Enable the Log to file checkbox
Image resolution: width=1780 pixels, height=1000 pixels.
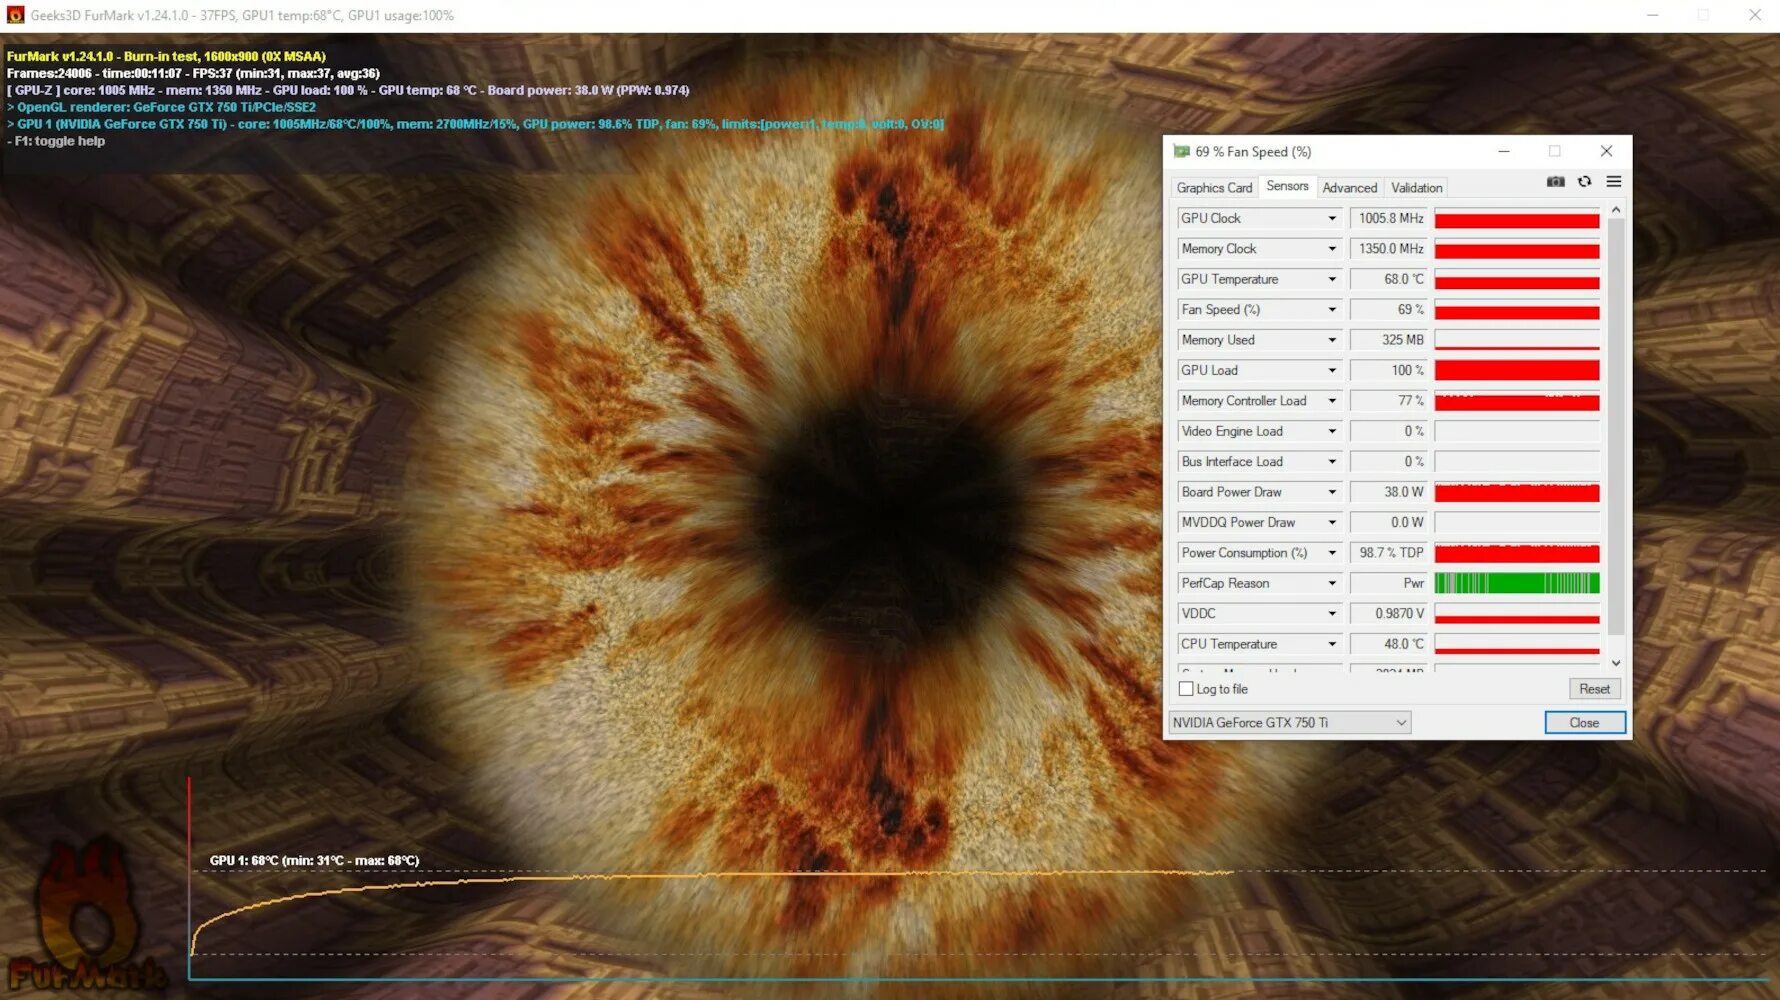point(1186,689)
